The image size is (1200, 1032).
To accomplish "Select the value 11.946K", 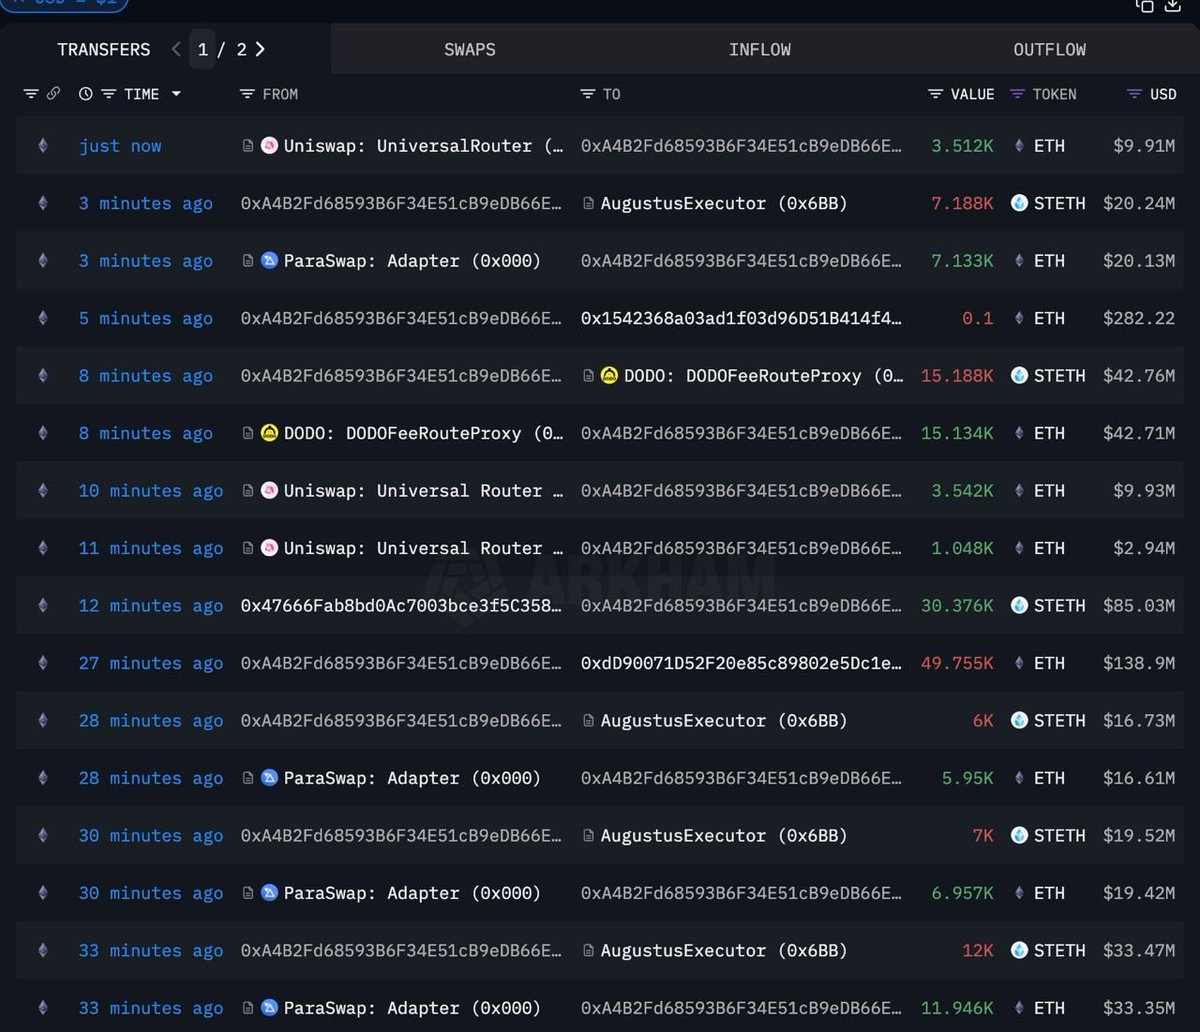I will pyautogui.click(x=957, y=1008).
